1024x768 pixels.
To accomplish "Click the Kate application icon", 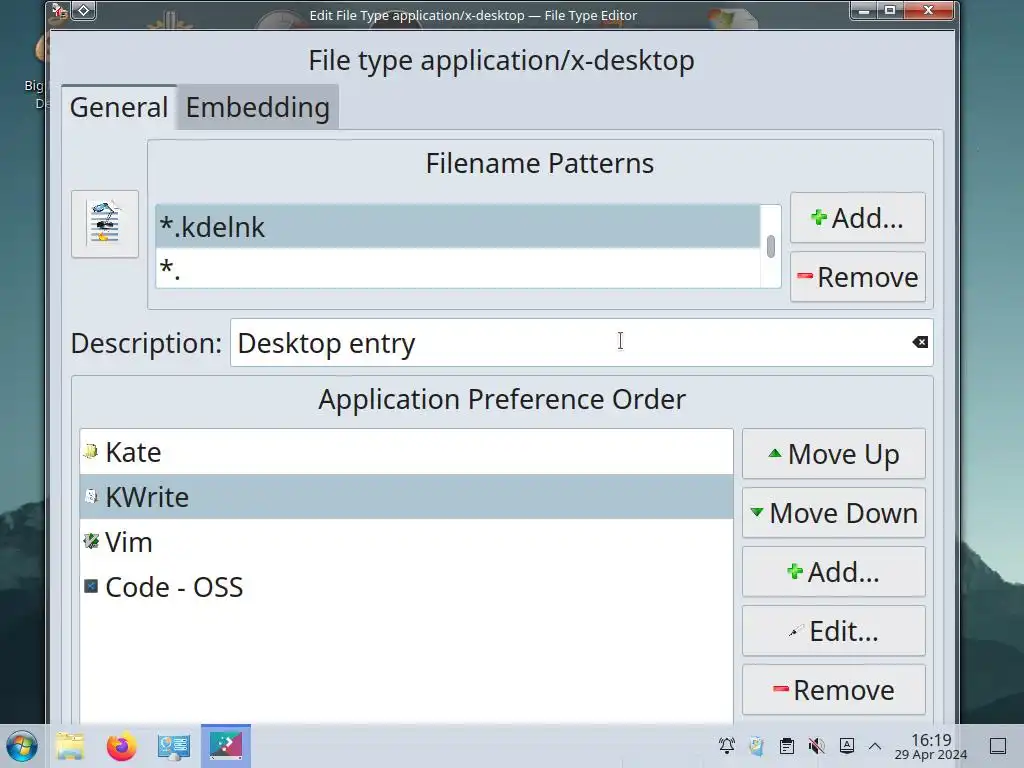I will point(91,451).
